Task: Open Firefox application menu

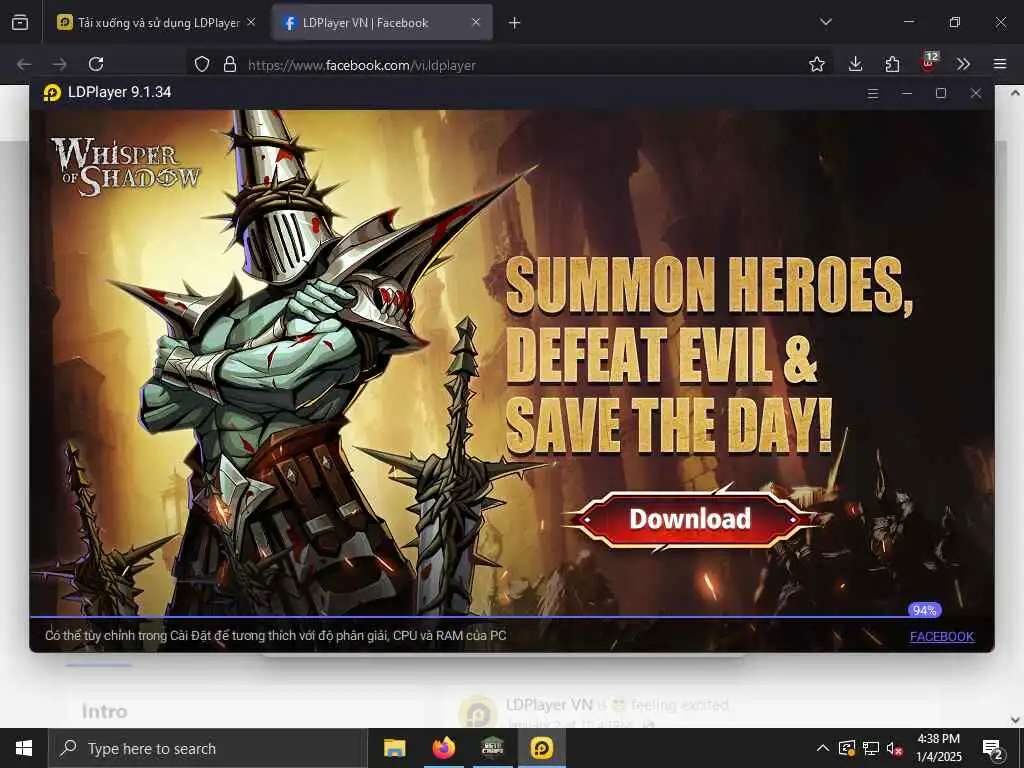Action: click(x=1000, y=64)
